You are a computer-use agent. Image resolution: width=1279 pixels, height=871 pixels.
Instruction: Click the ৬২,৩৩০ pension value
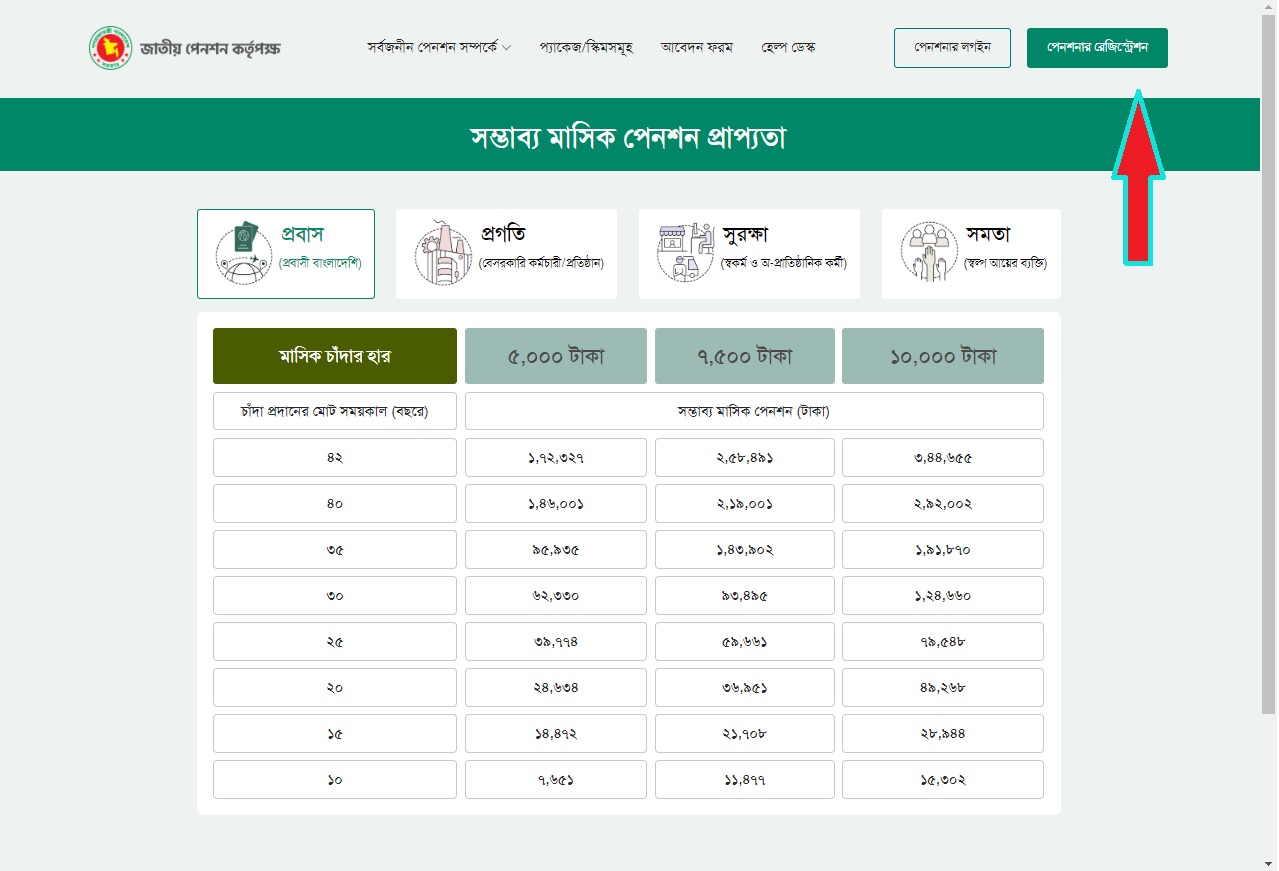(556, 595)
